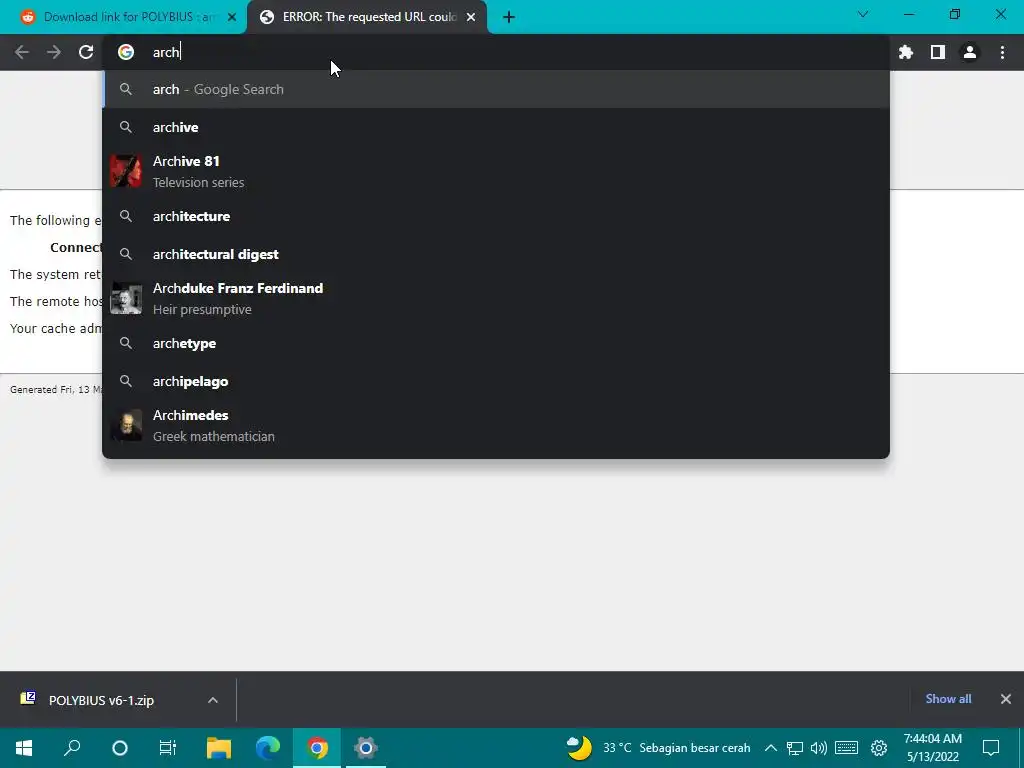This screenshot has width=1024, height=768.
Task: Open Task View on taskbar
Action: click(168, 748)
